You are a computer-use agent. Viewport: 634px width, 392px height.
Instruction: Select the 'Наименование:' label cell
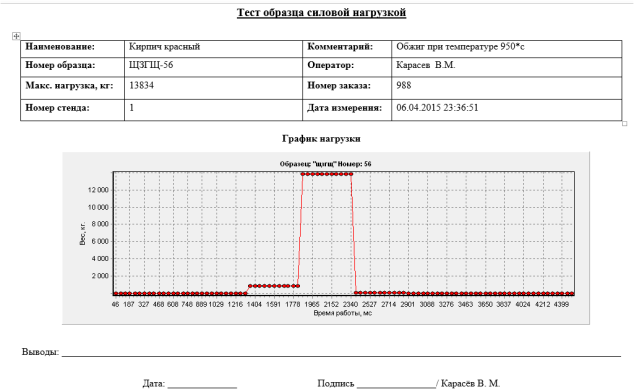coord(72,49)
